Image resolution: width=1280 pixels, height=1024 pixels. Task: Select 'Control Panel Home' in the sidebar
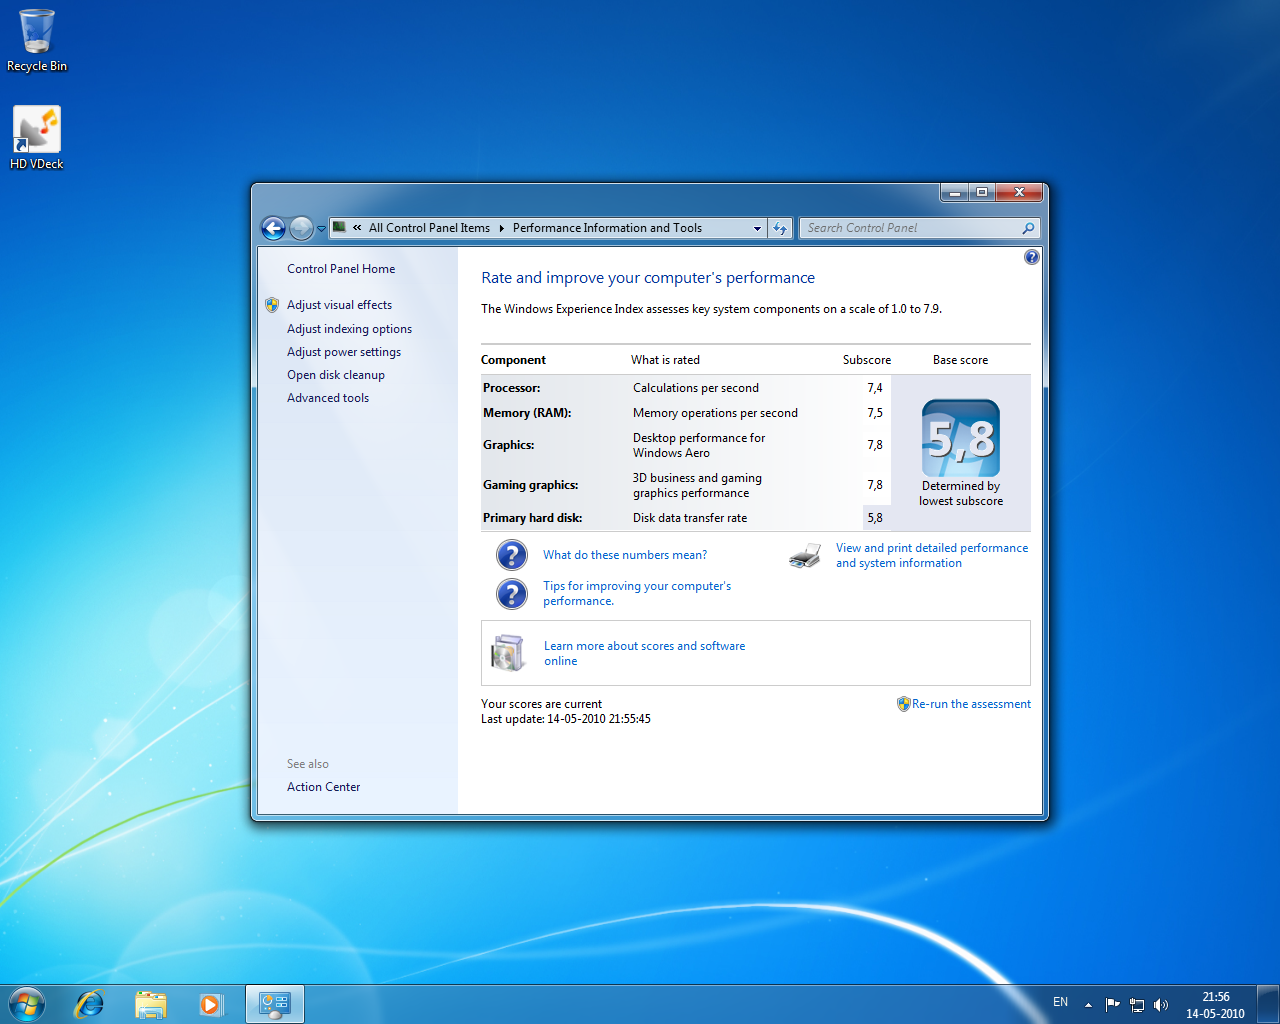click(x=340, y=268)
